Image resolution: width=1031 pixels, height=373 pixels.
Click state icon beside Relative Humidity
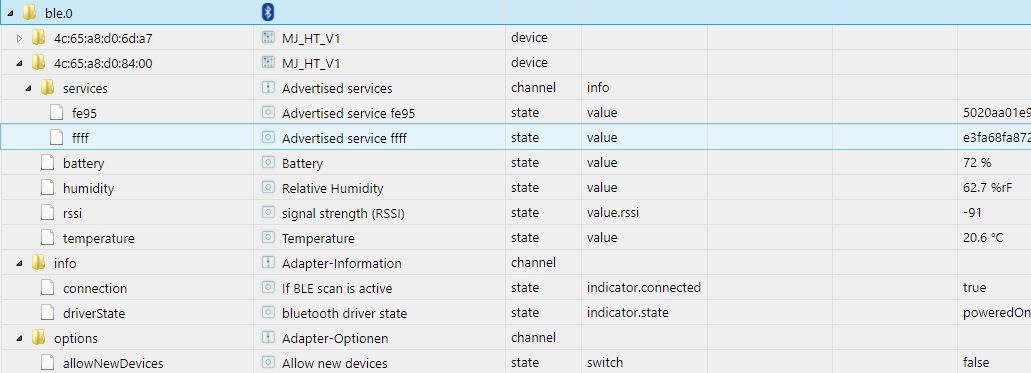268,187
